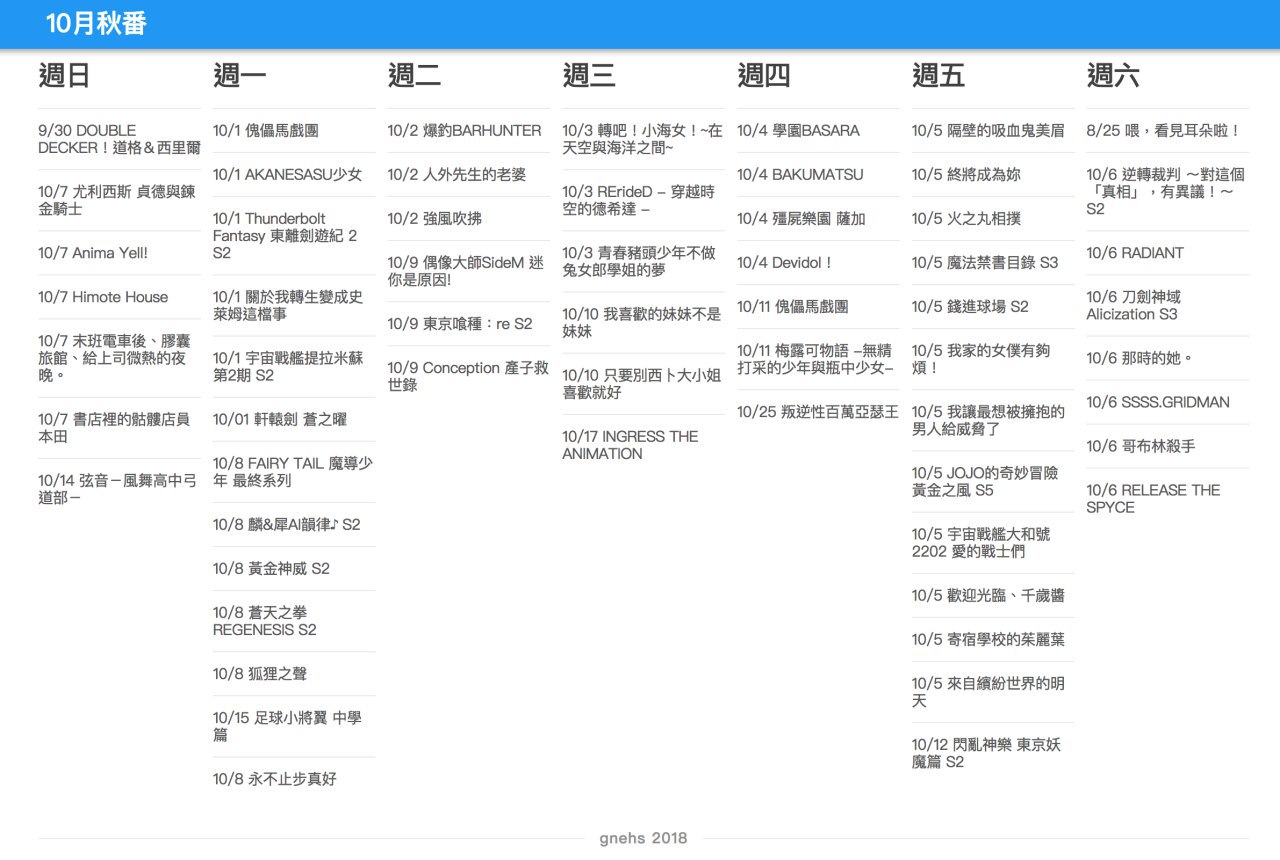
Task: Click 10/3 RErideD 穿越時空的德希達 listing
Action: (638, 201)
